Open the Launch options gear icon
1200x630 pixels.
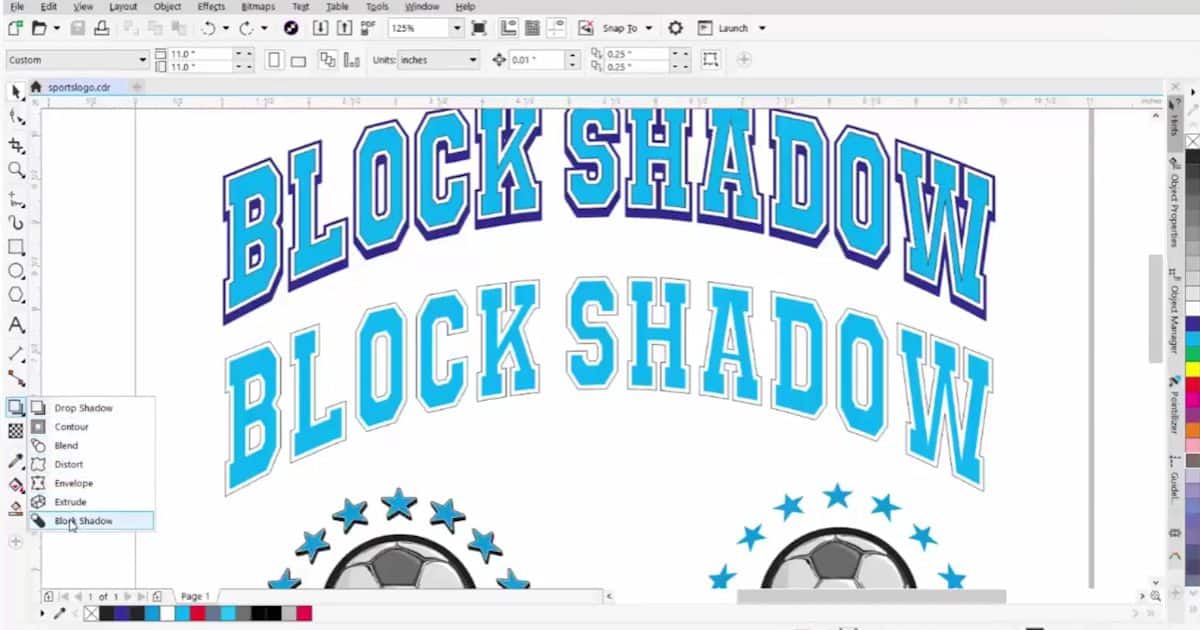point(675,27)
